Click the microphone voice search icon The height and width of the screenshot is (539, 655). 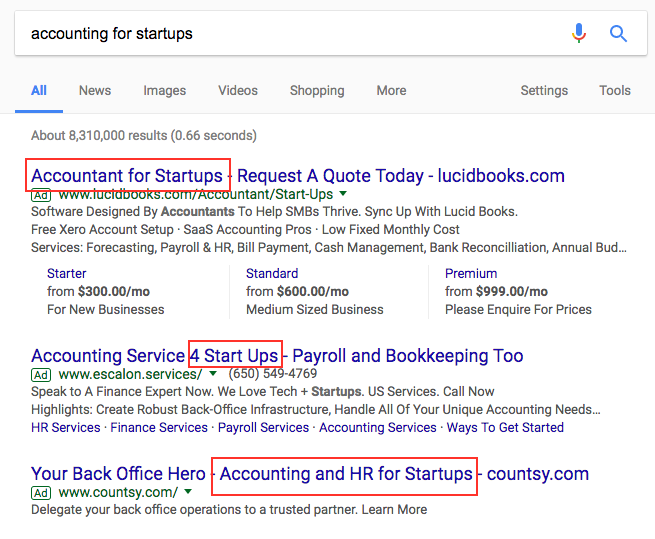coord(579,33)
